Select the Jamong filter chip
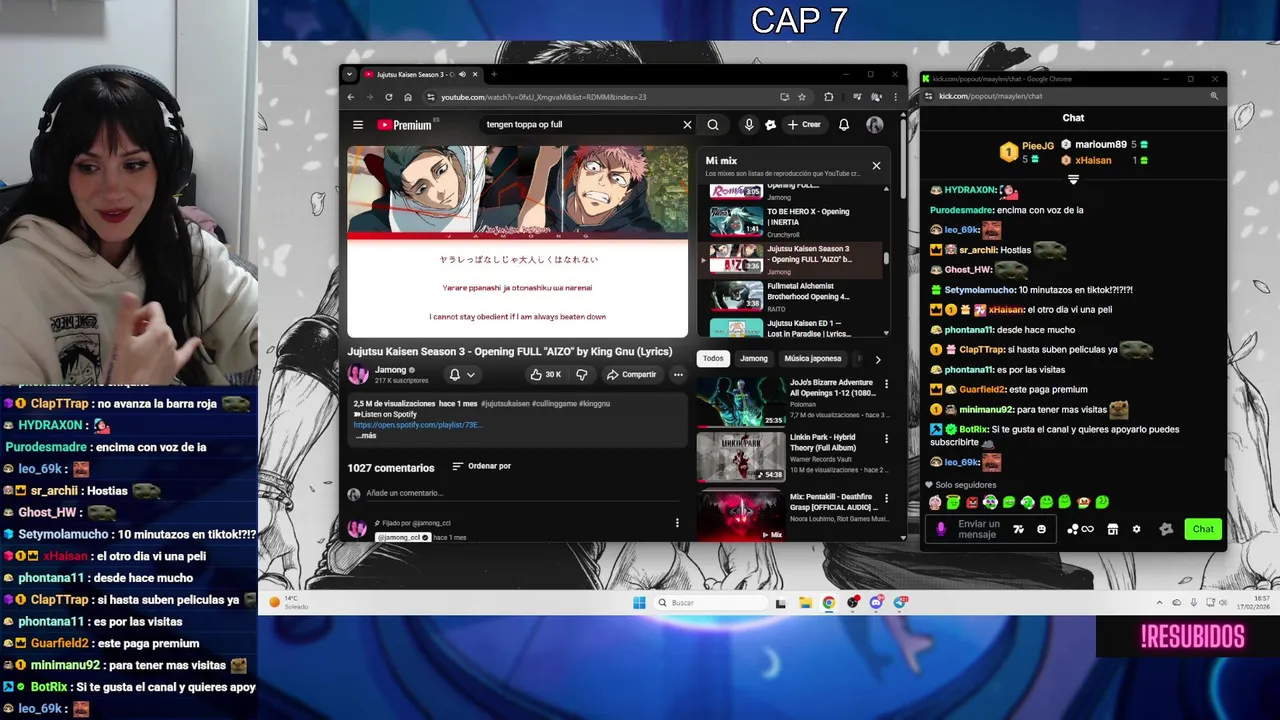 point(754,358)
